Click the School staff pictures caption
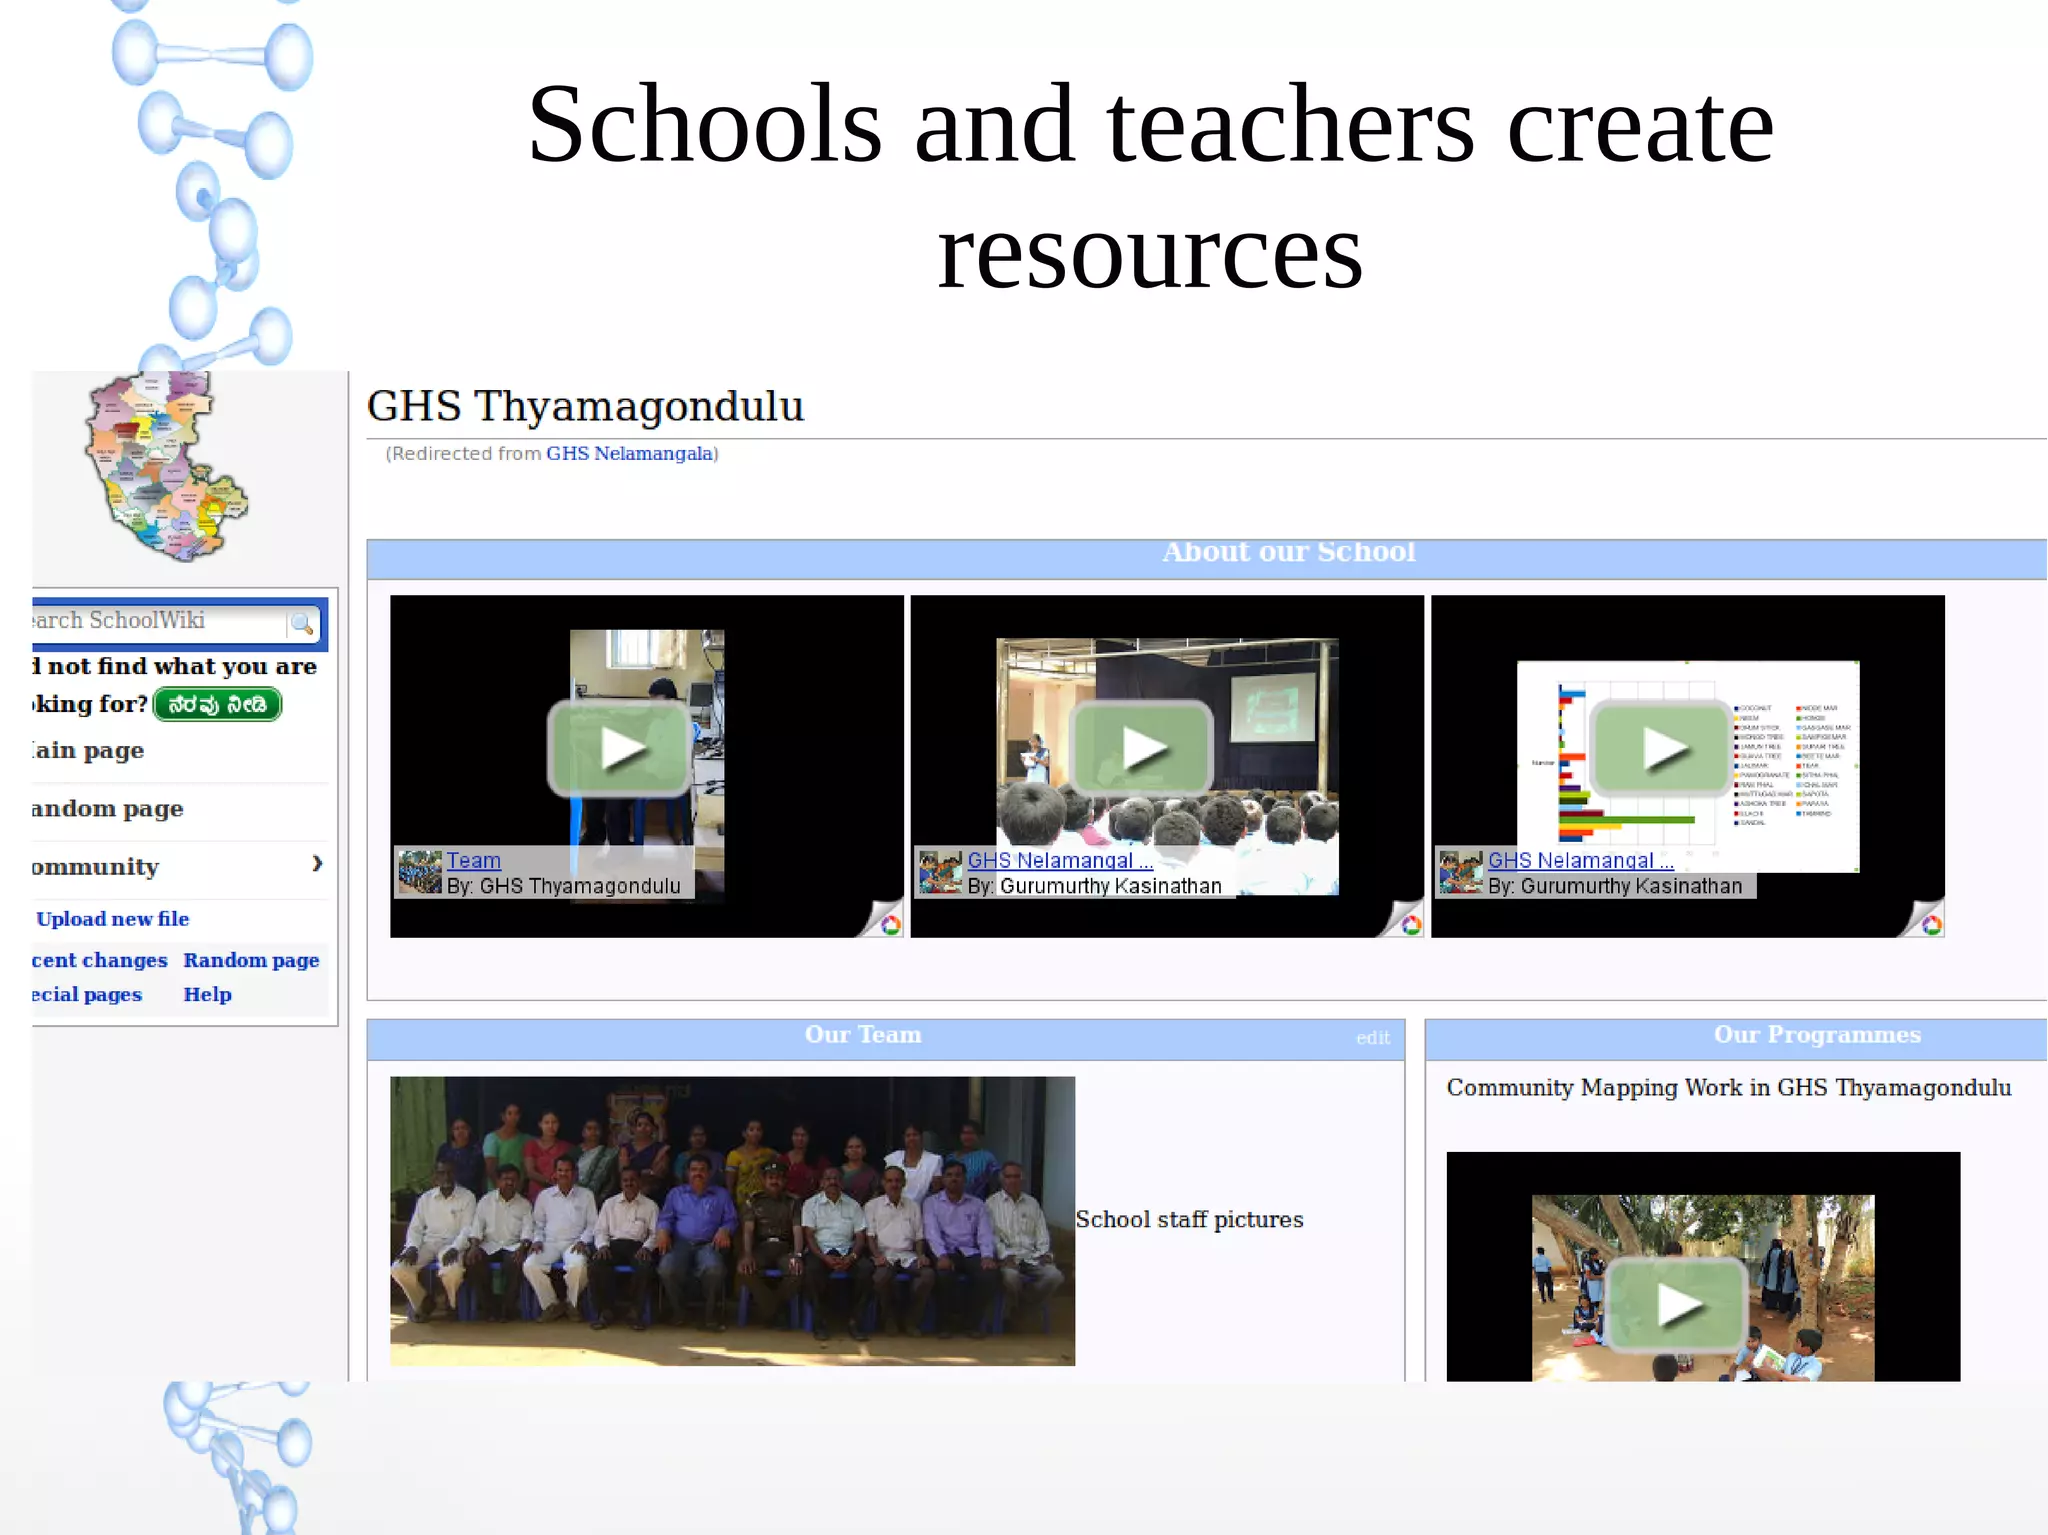The width and height of the screenshot is (2048, 1535). click(1189, 1220)
